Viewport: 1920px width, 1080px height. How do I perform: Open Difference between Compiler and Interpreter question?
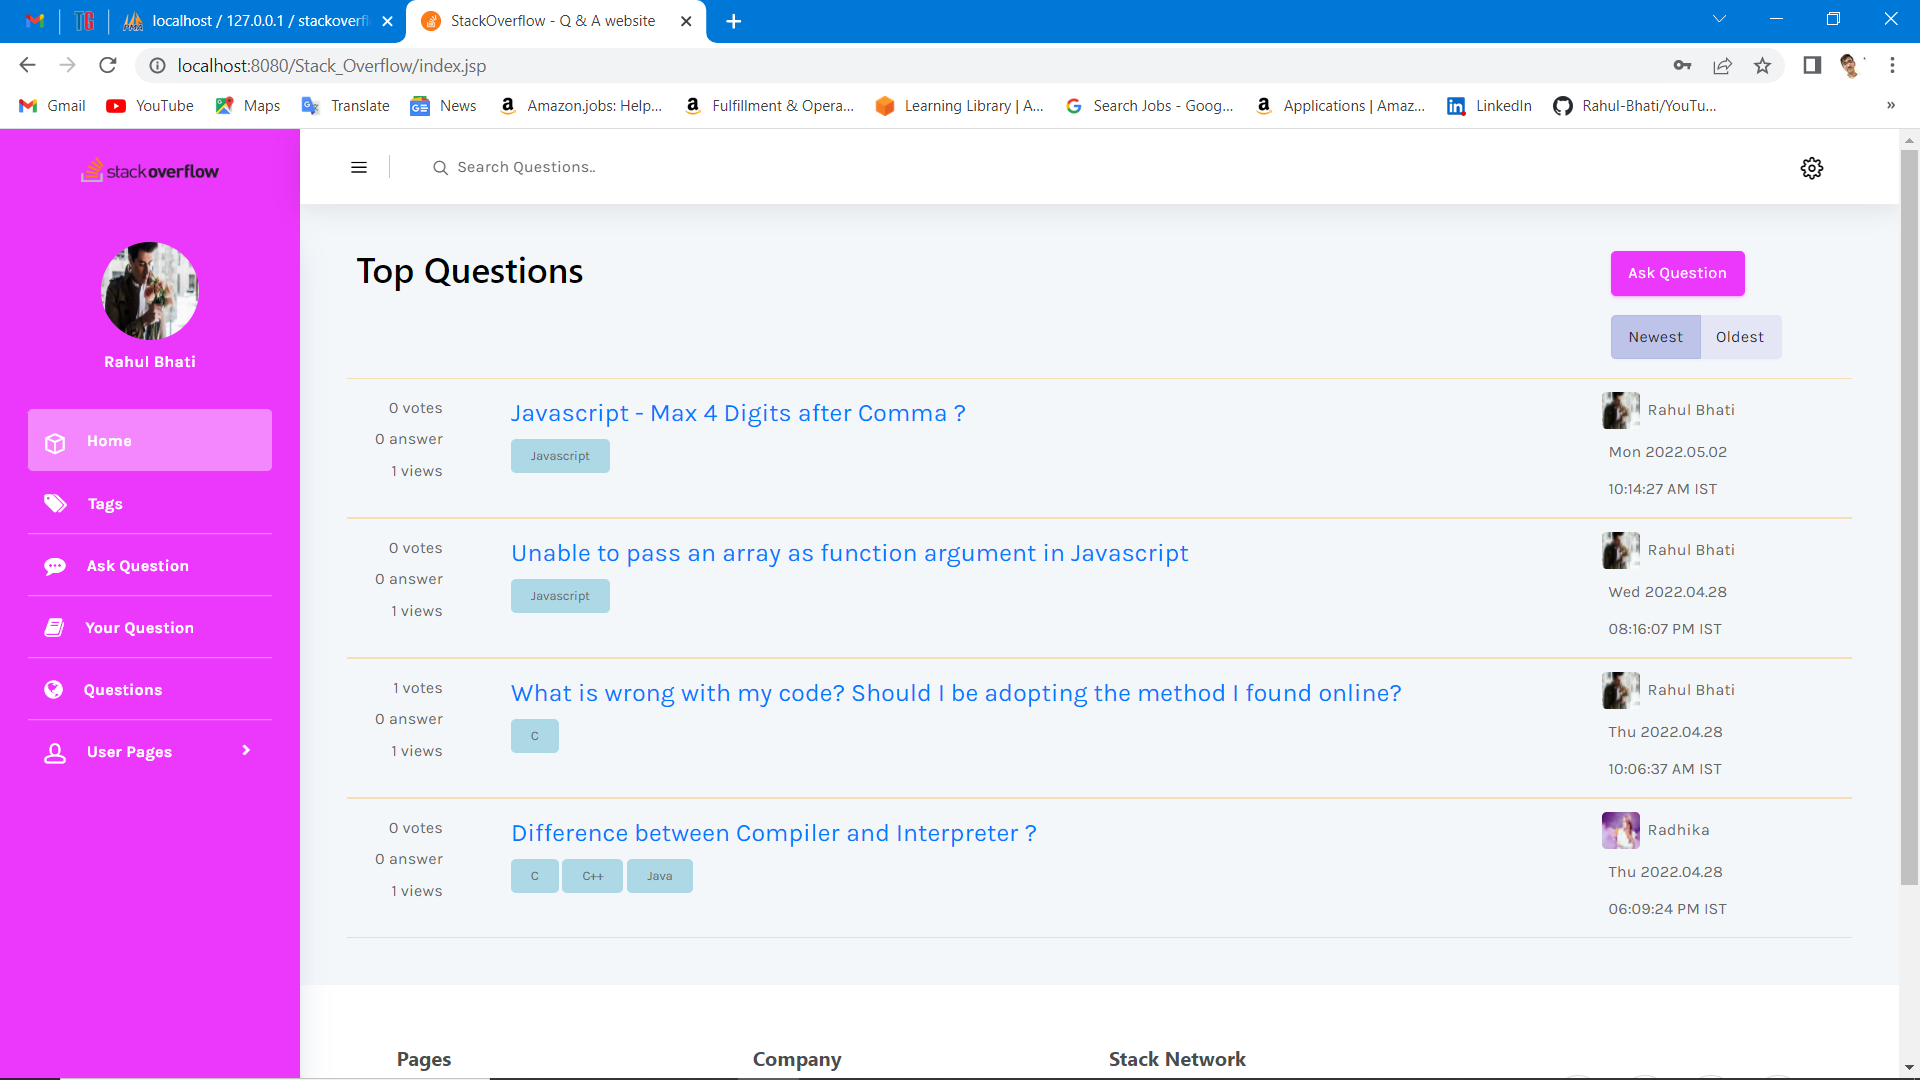(x=773, y=833)
